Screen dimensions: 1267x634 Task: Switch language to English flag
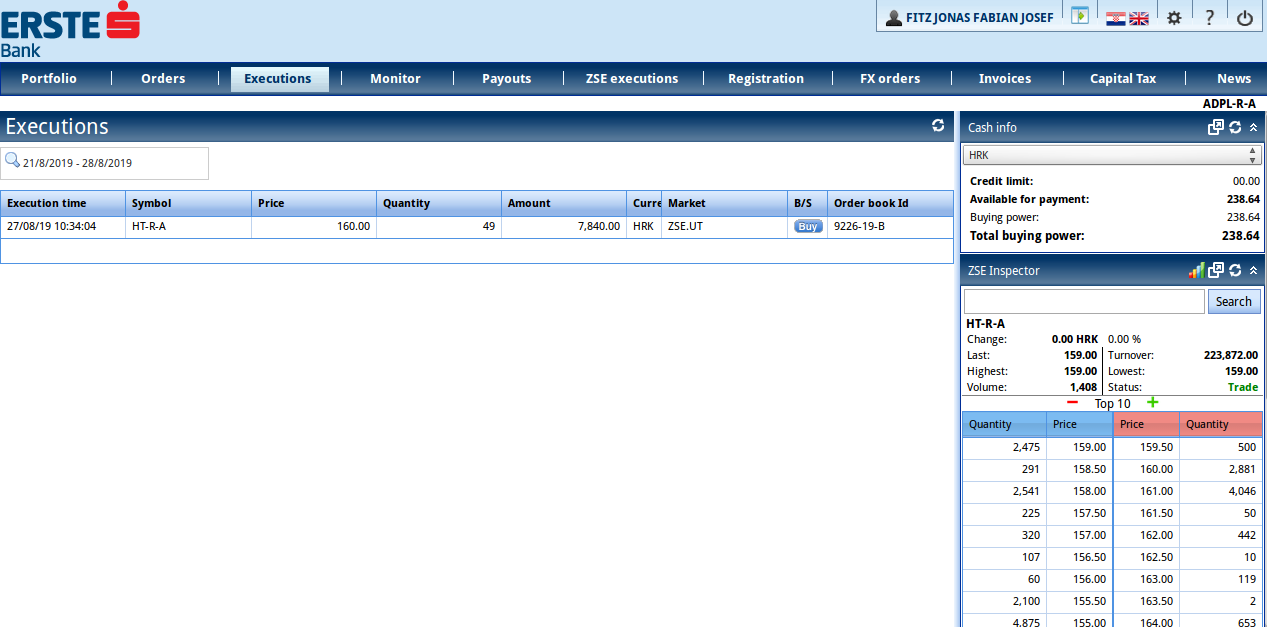coord(1139,18)
